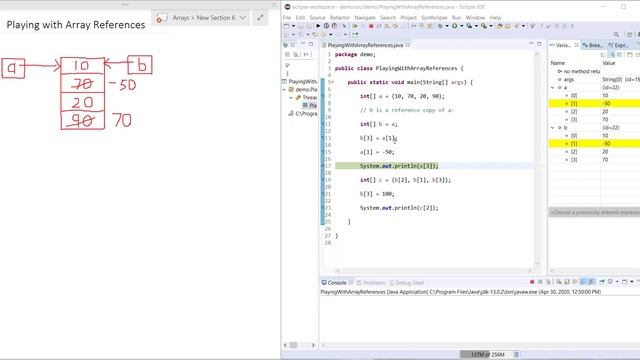The width and height of the screenshot is (640, 360).
Task: Maximize the Debug view panel
Action: (x=311, y=44)
